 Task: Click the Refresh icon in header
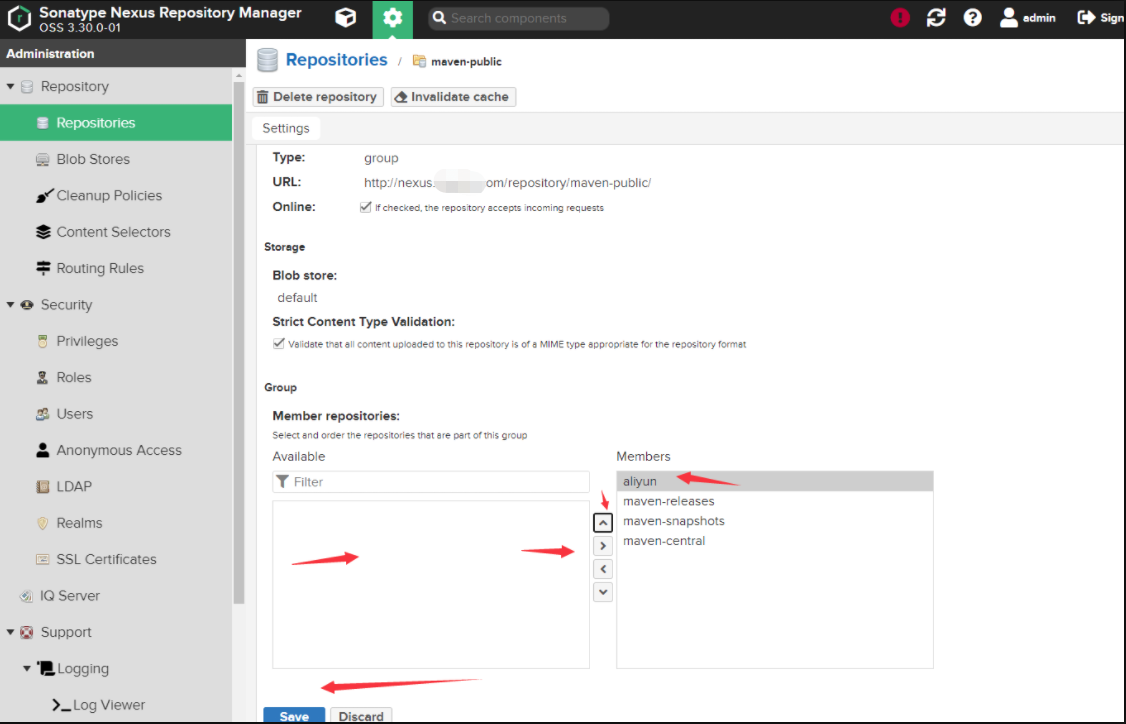[x=936, y=18]
